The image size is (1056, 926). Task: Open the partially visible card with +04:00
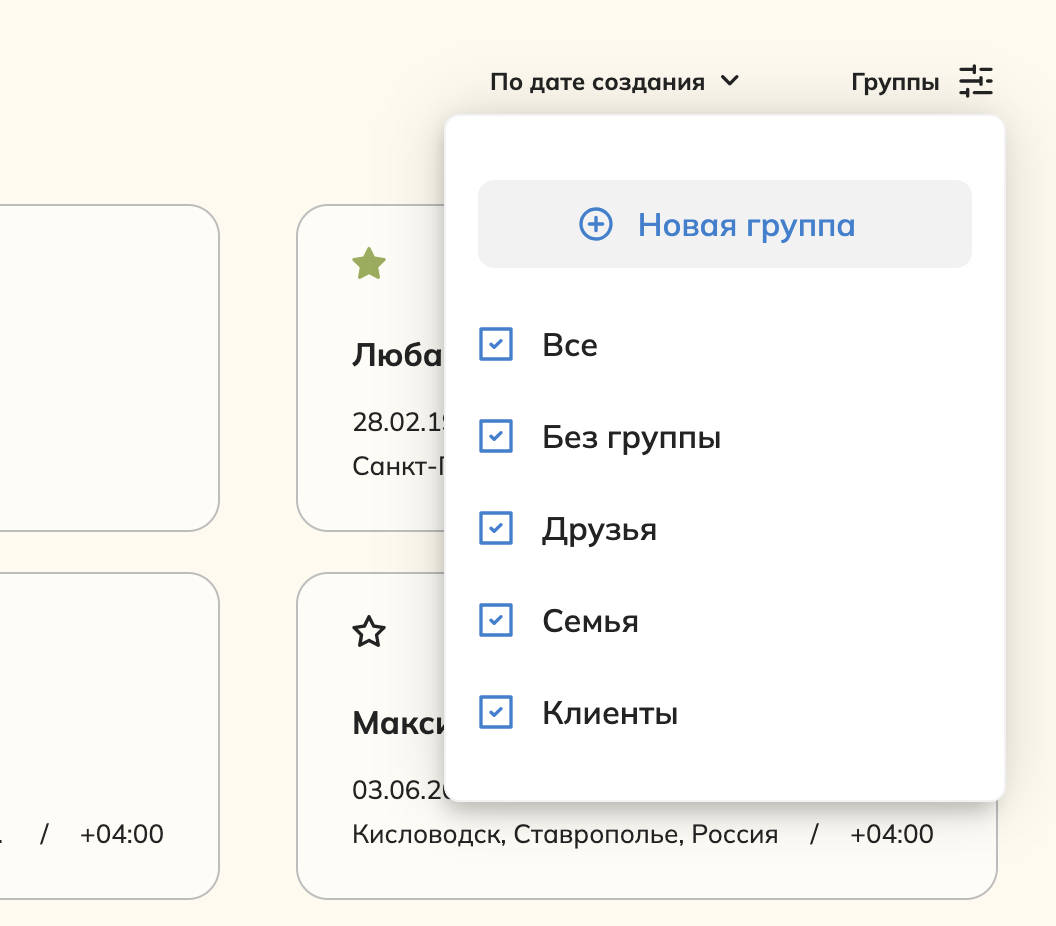click(109, 735)
